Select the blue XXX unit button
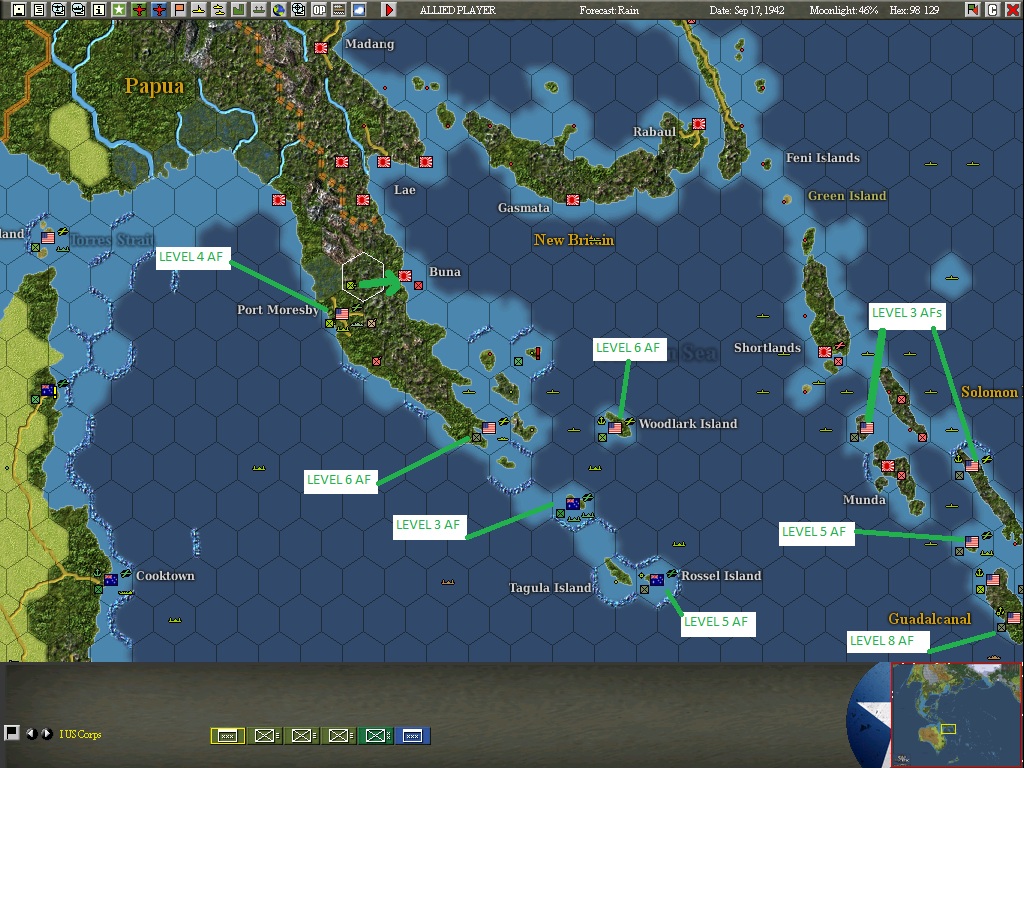The height and width of the screenshot is (898, 1032). coord(413,735)
